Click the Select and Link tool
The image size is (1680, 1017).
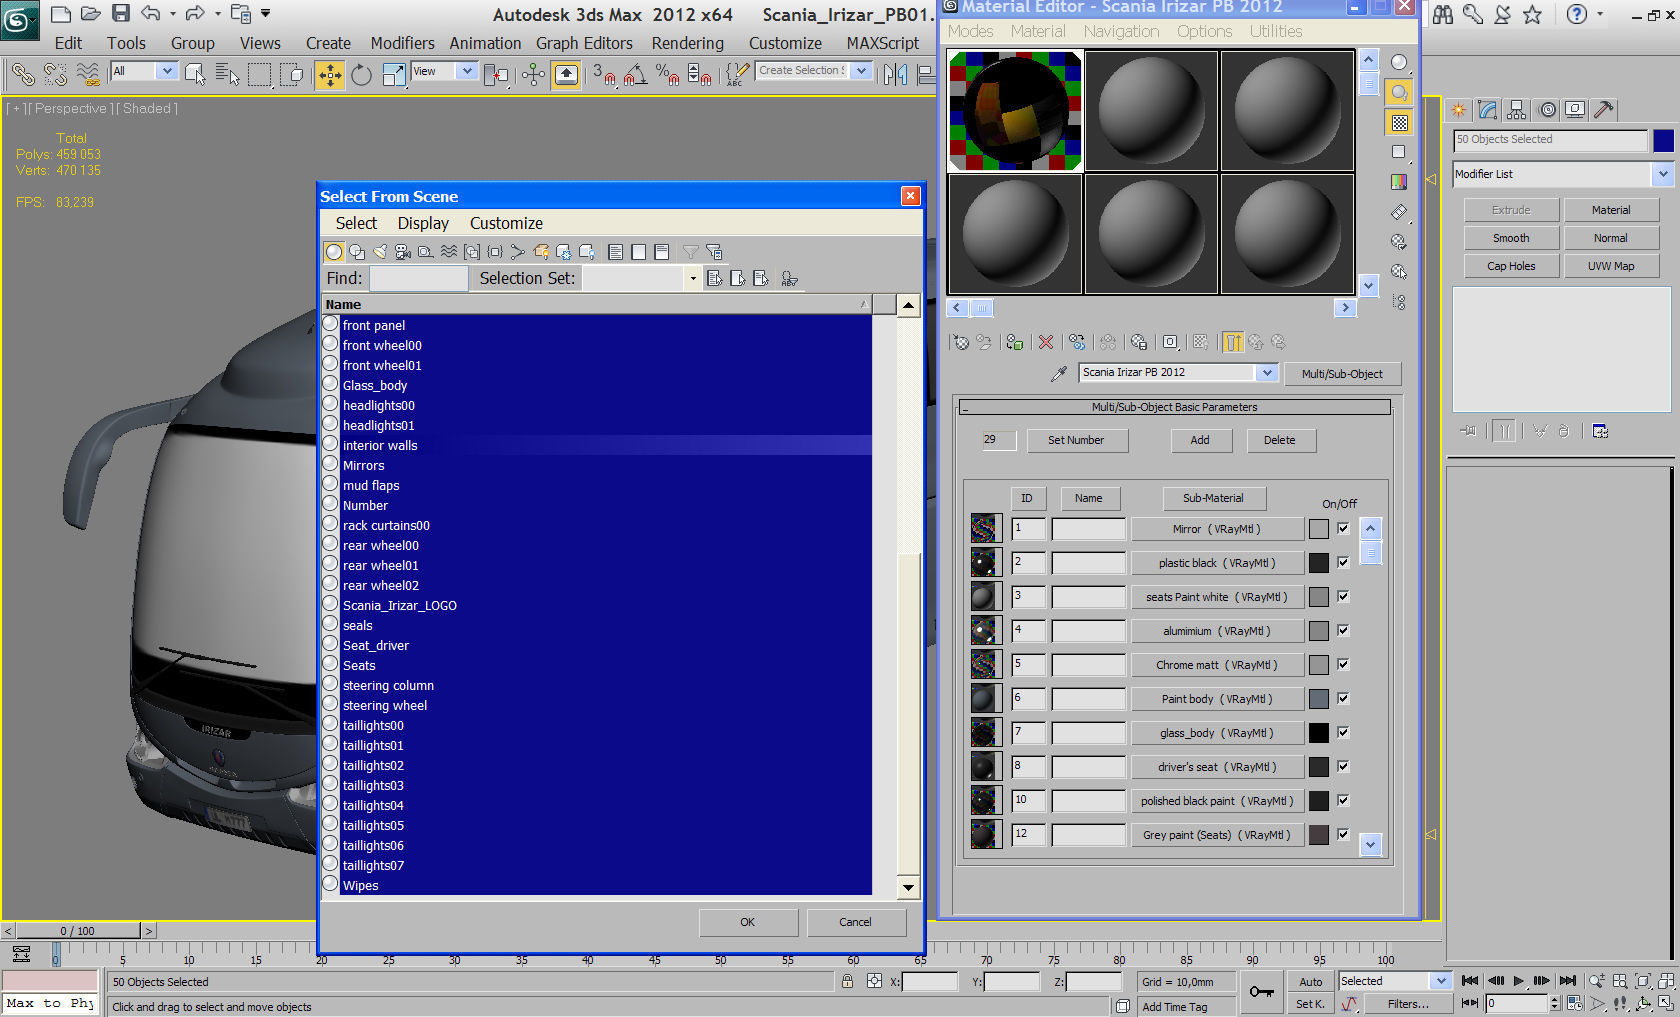[22, 74]
